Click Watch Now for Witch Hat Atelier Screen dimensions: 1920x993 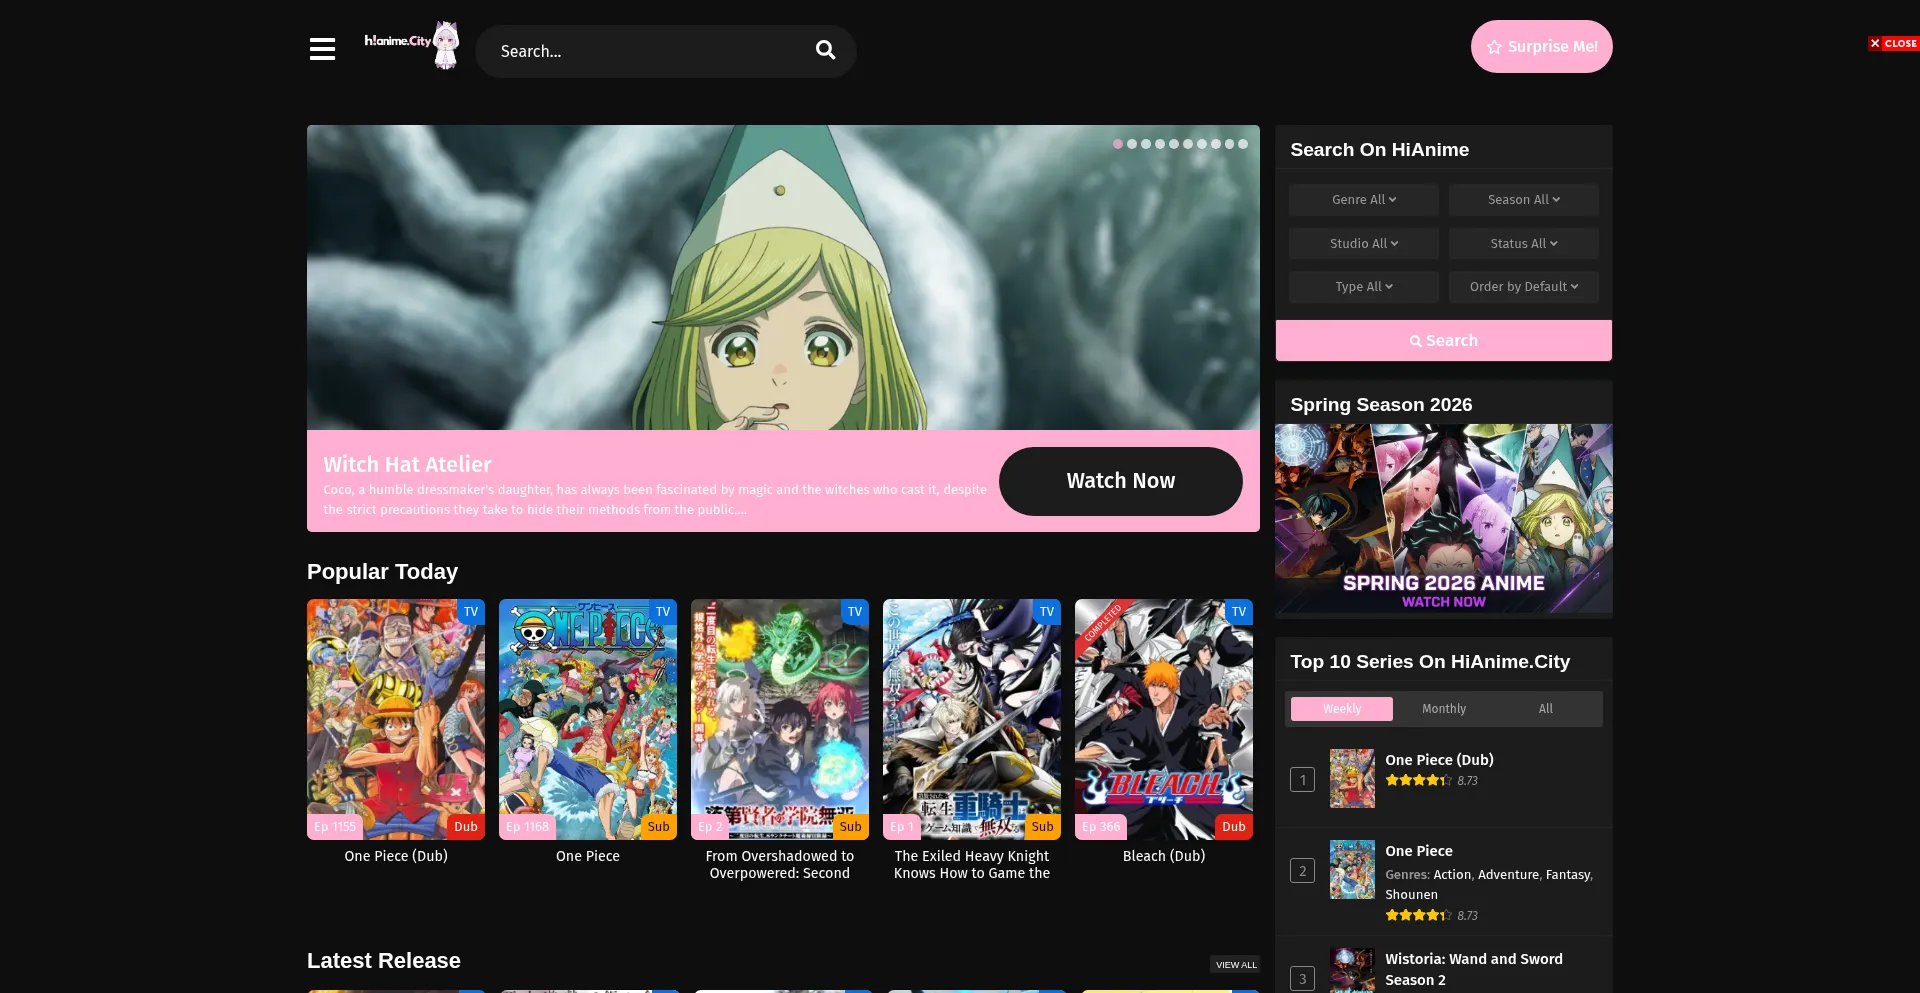point(1120,481)
